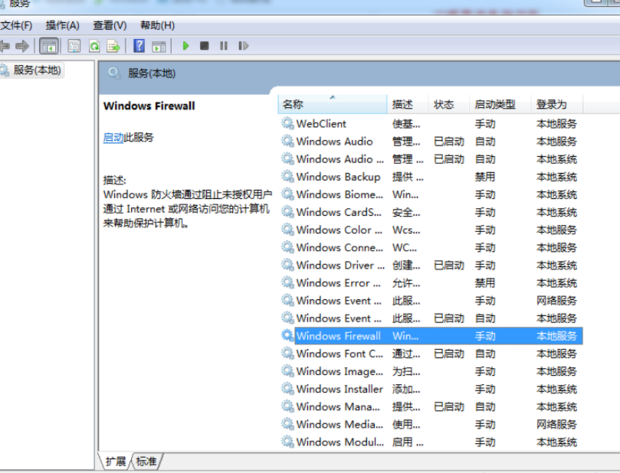Click the gear icon beside Windows Conne...
This screenshot has height=473, width=620.
[287, 247]
